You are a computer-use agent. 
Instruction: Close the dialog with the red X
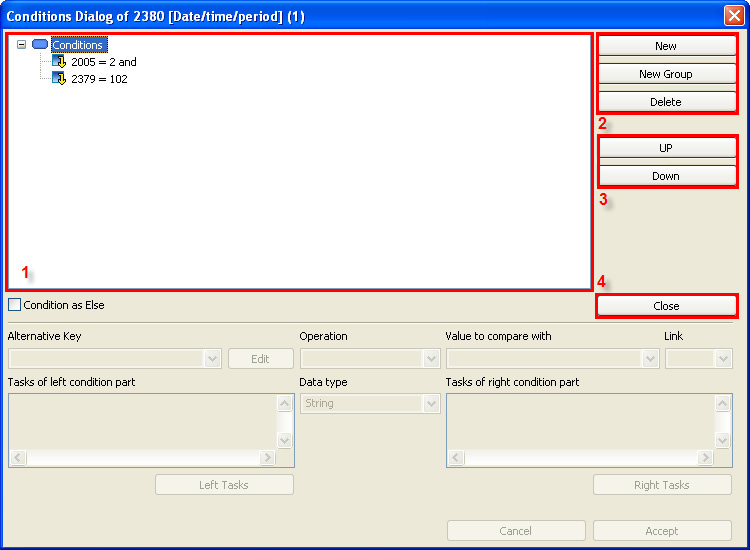(x=733, y=16)
